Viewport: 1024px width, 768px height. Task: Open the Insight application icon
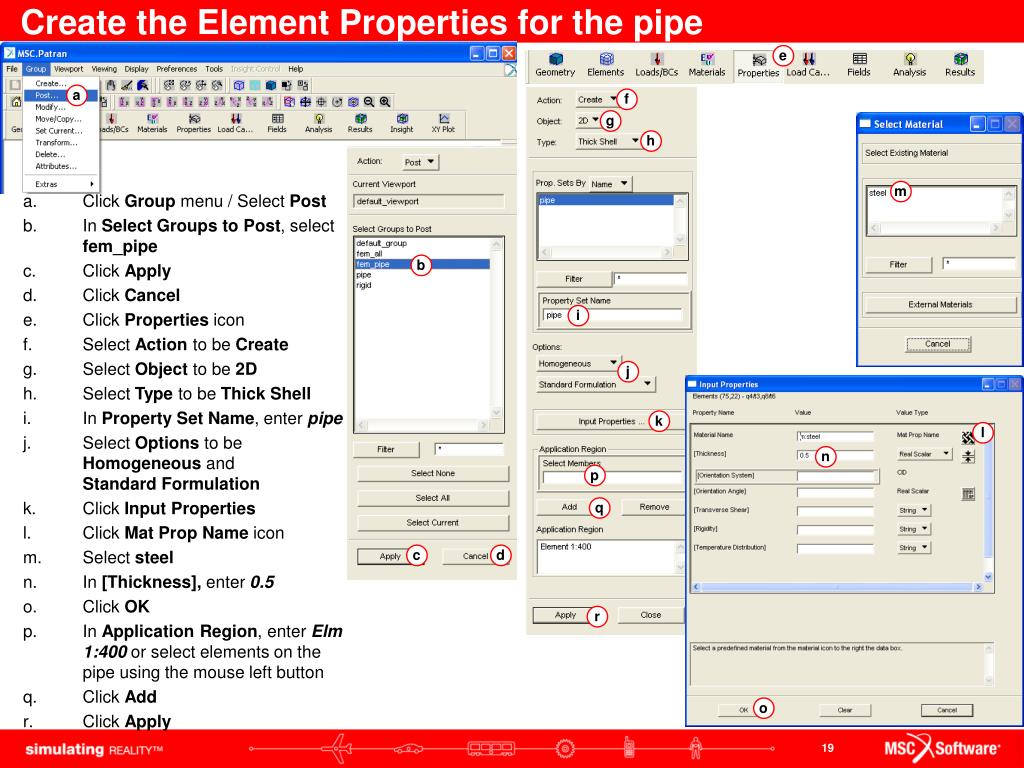[x=402, y=123]
